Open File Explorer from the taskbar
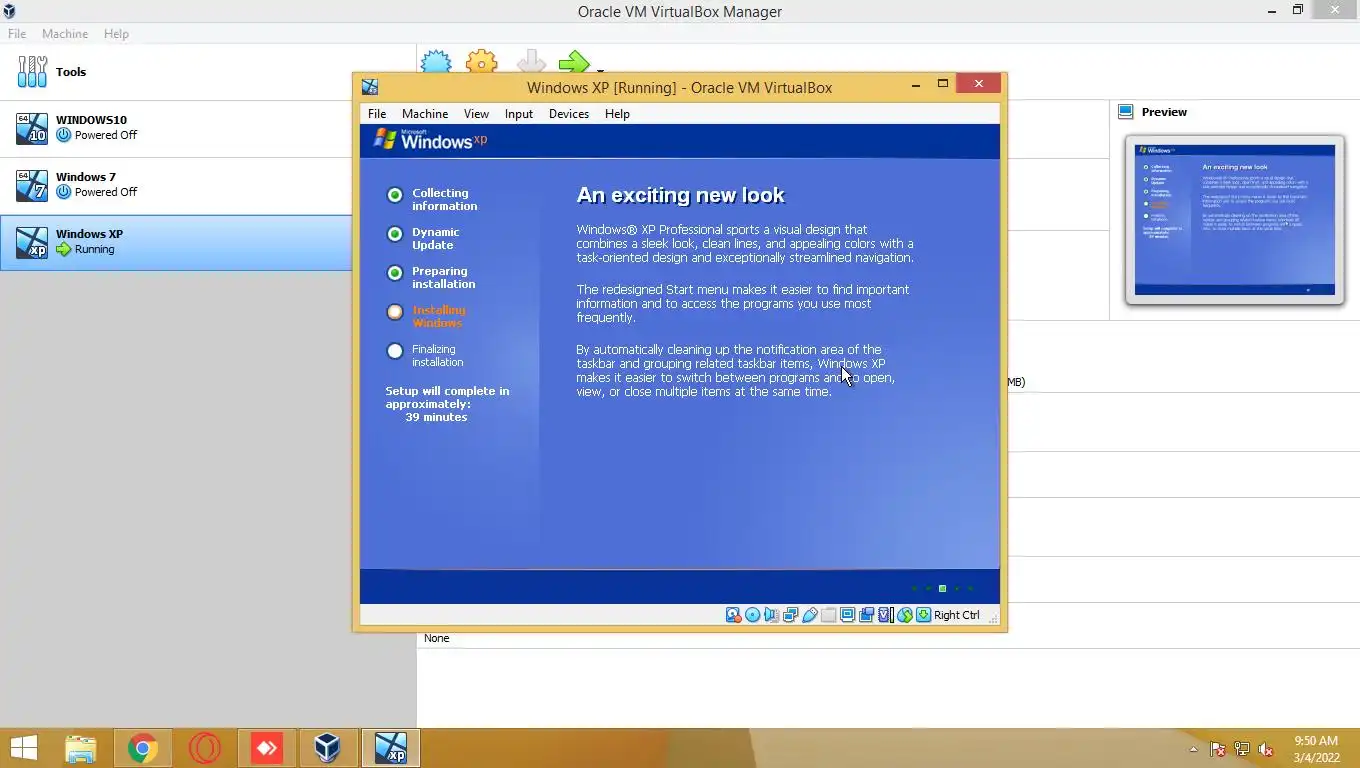 coord(81,748)
